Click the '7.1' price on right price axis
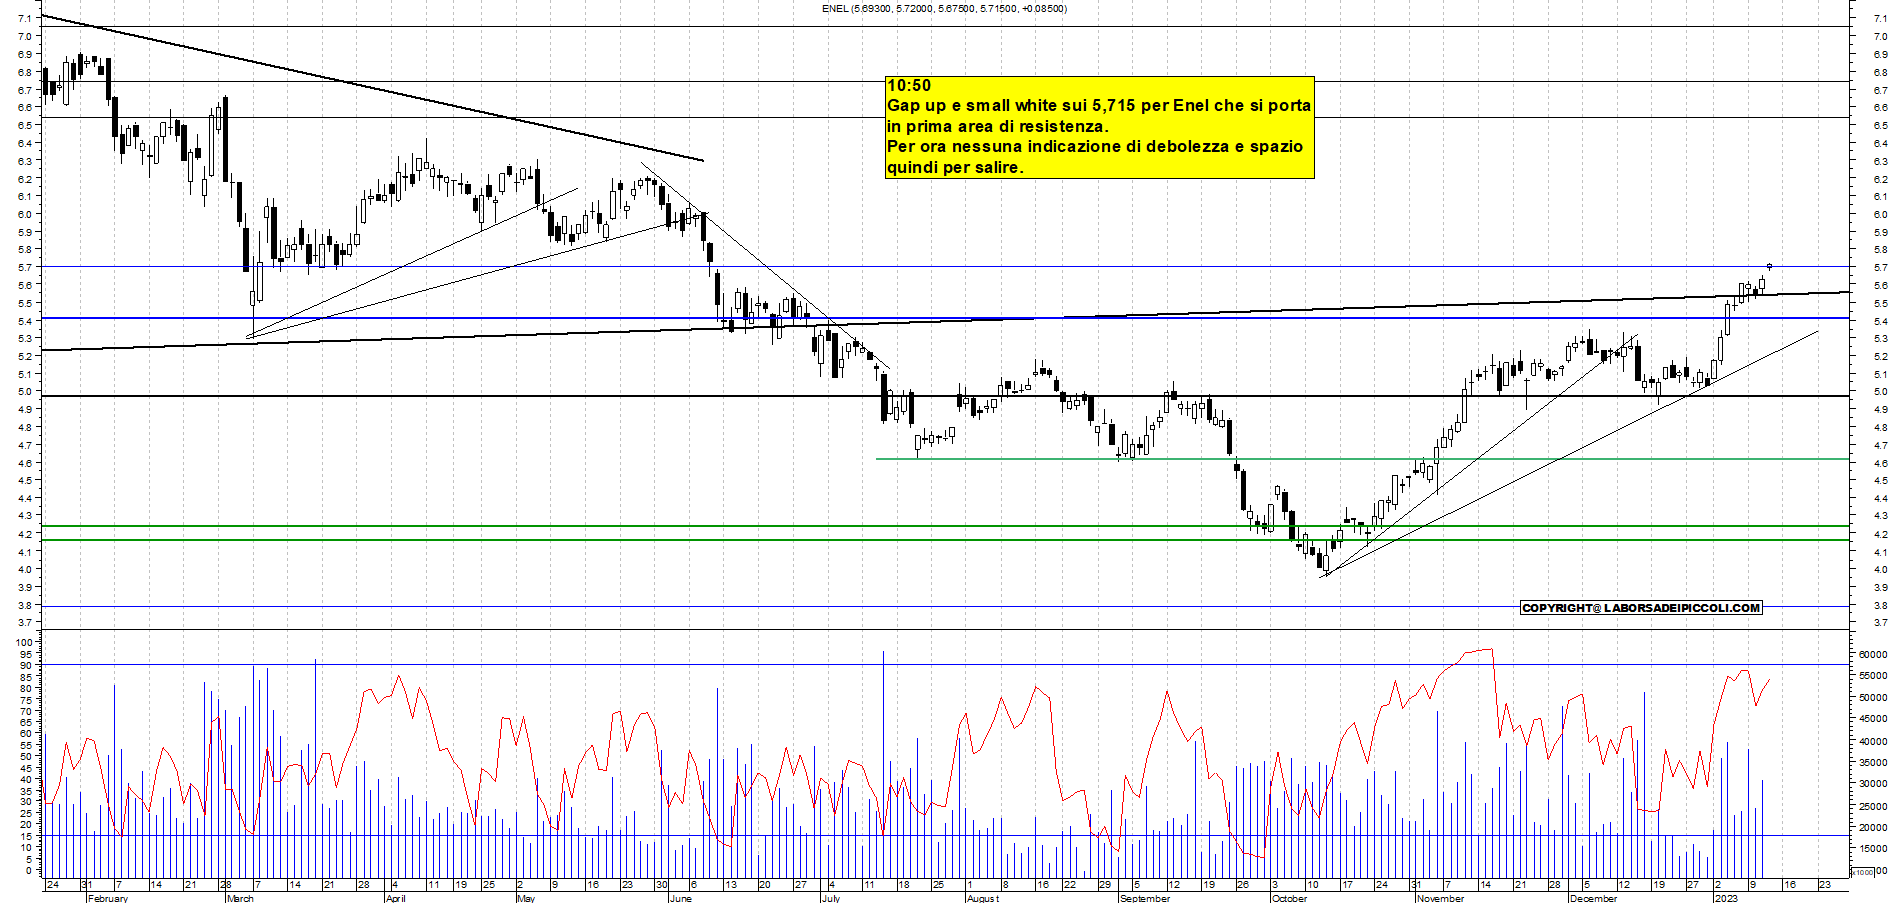Viewport: 1890px width, 903px height. [x=1881, y=19]
